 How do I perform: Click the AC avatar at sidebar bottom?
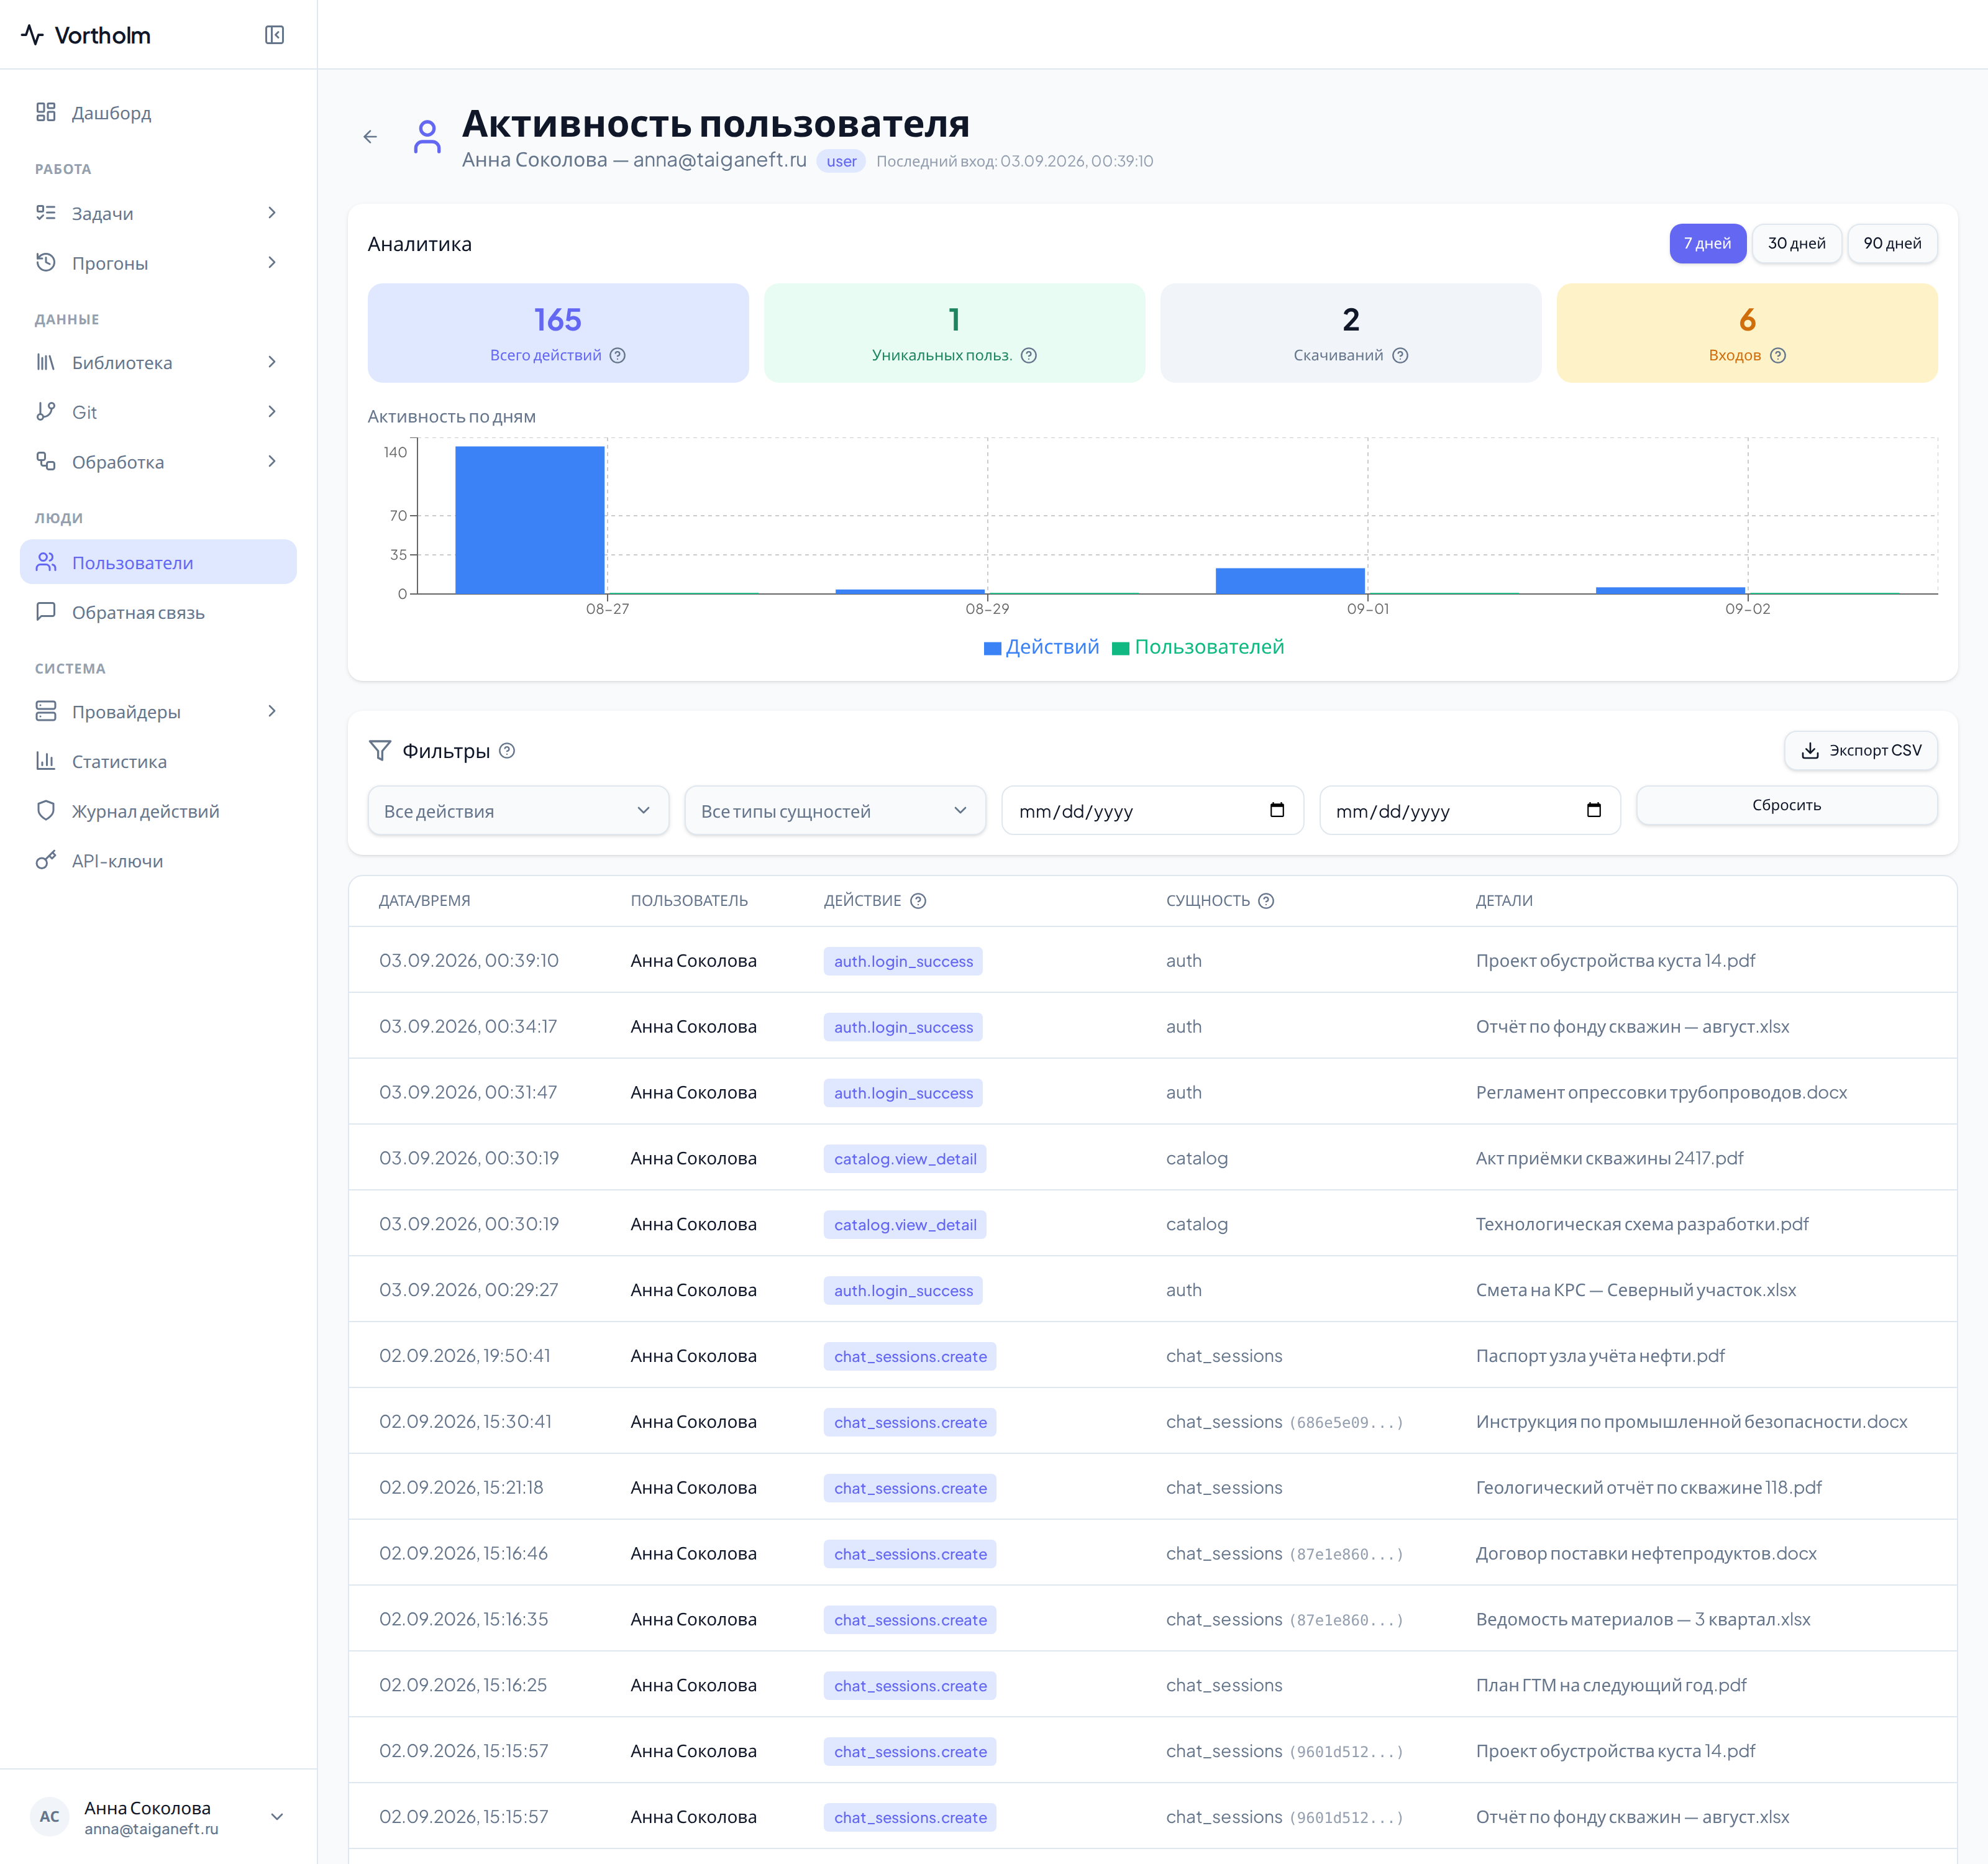[x=50, y=1816]
